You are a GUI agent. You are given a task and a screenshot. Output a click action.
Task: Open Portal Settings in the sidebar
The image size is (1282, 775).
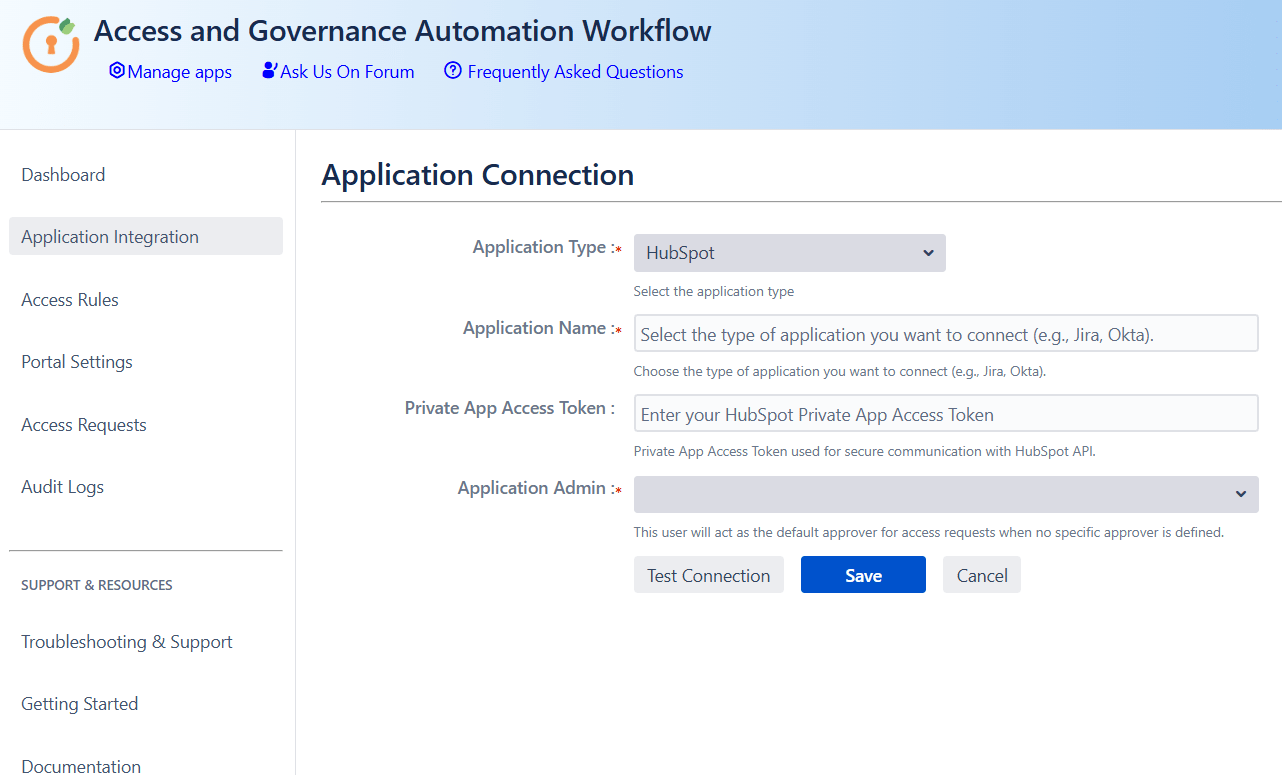77,362
